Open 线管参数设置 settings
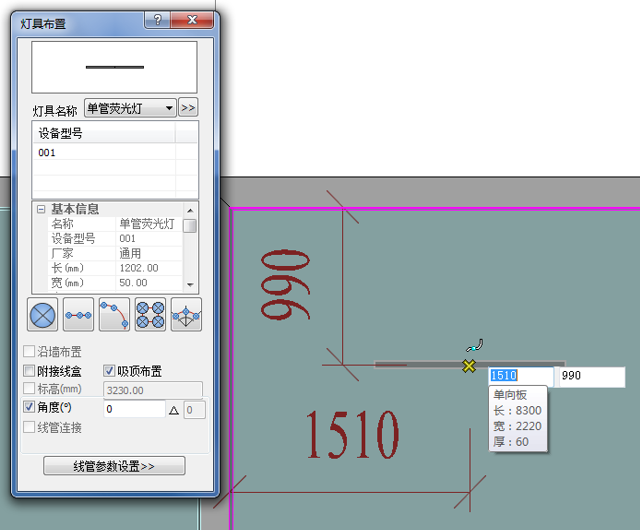Viewport: 640px width, 530px height. click(x=114, y=466)
